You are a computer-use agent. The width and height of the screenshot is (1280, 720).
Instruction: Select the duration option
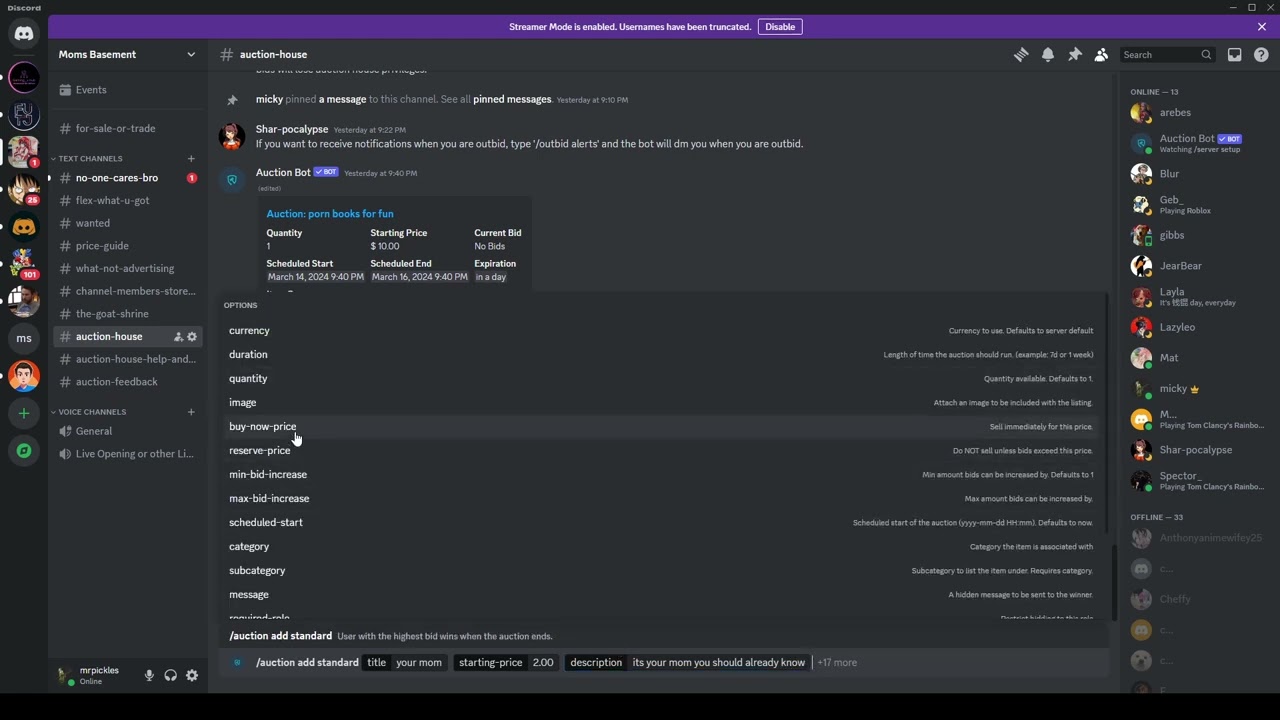pyautogui.click(x=661, y=354)
